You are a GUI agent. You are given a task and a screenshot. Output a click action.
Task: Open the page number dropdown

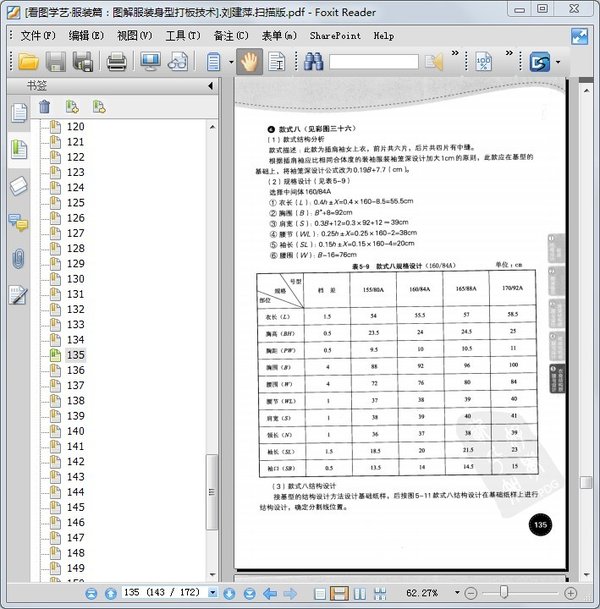click(212, 593)
